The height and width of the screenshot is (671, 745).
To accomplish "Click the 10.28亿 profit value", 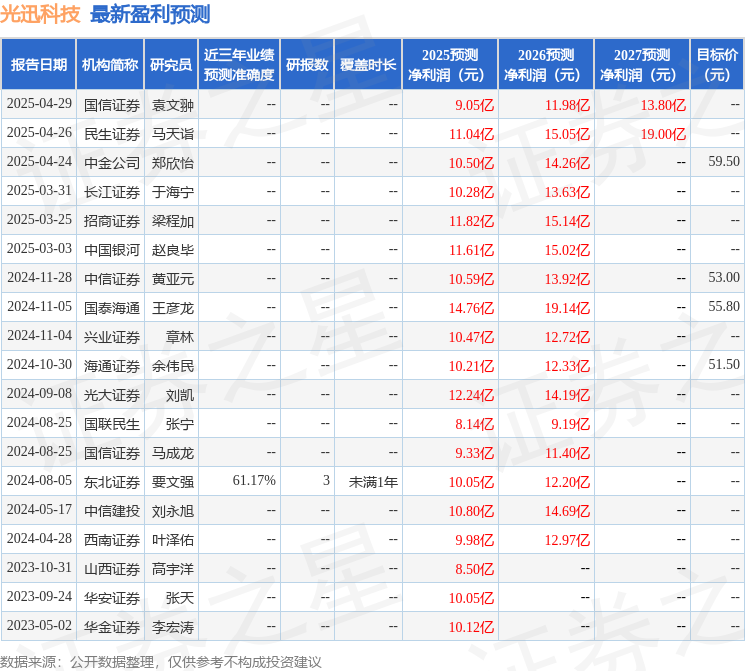I will pos(471,192).
